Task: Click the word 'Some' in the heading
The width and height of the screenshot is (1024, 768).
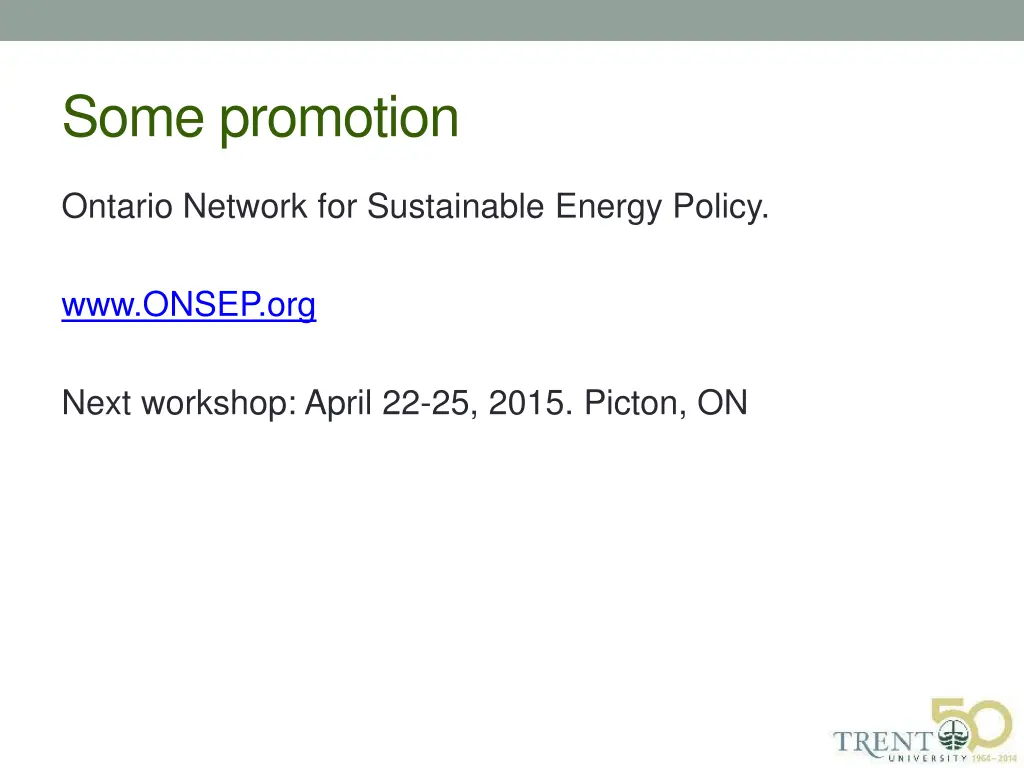Action: click(133, 116)
